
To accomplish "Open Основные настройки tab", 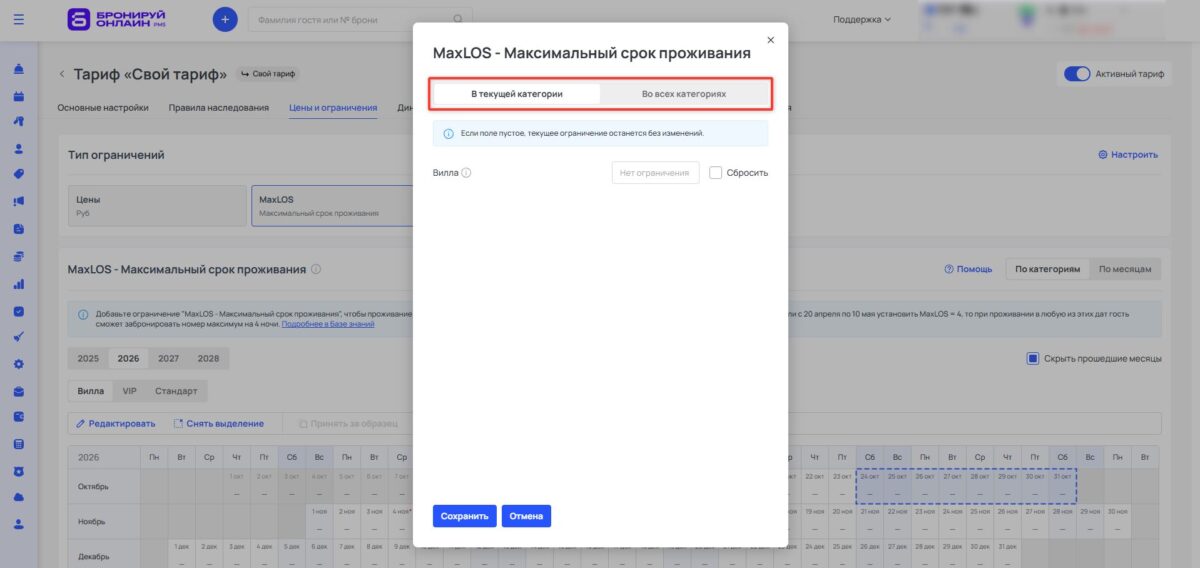I will [103, 107].
